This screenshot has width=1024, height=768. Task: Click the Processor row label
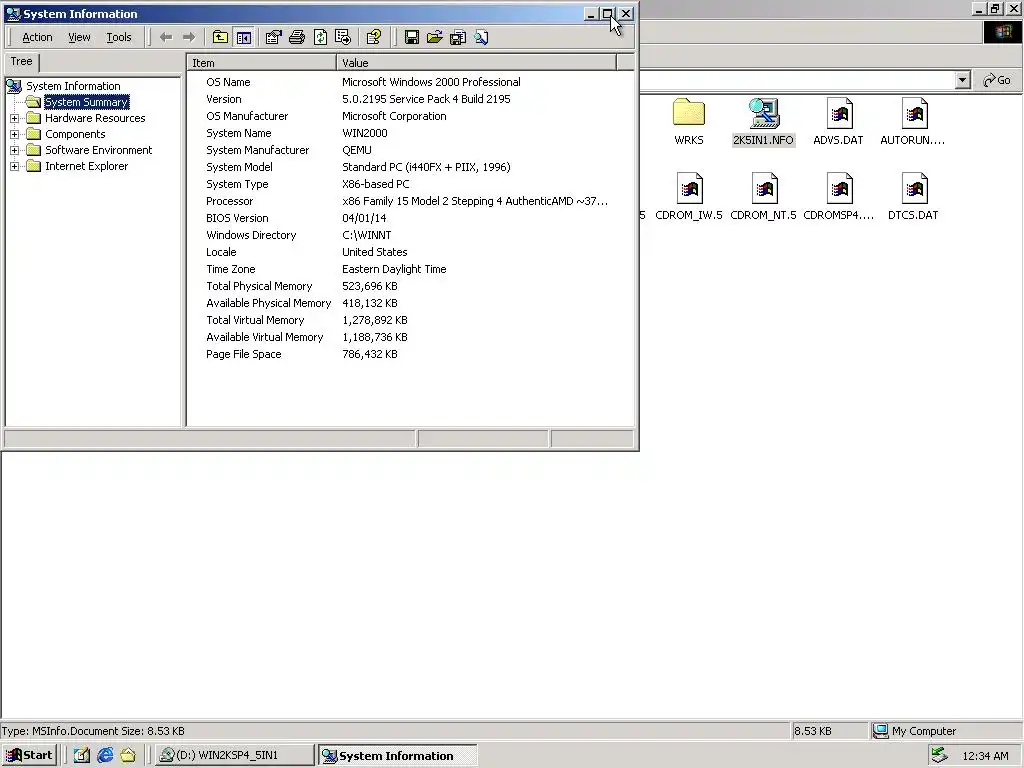tap(229, 201)
